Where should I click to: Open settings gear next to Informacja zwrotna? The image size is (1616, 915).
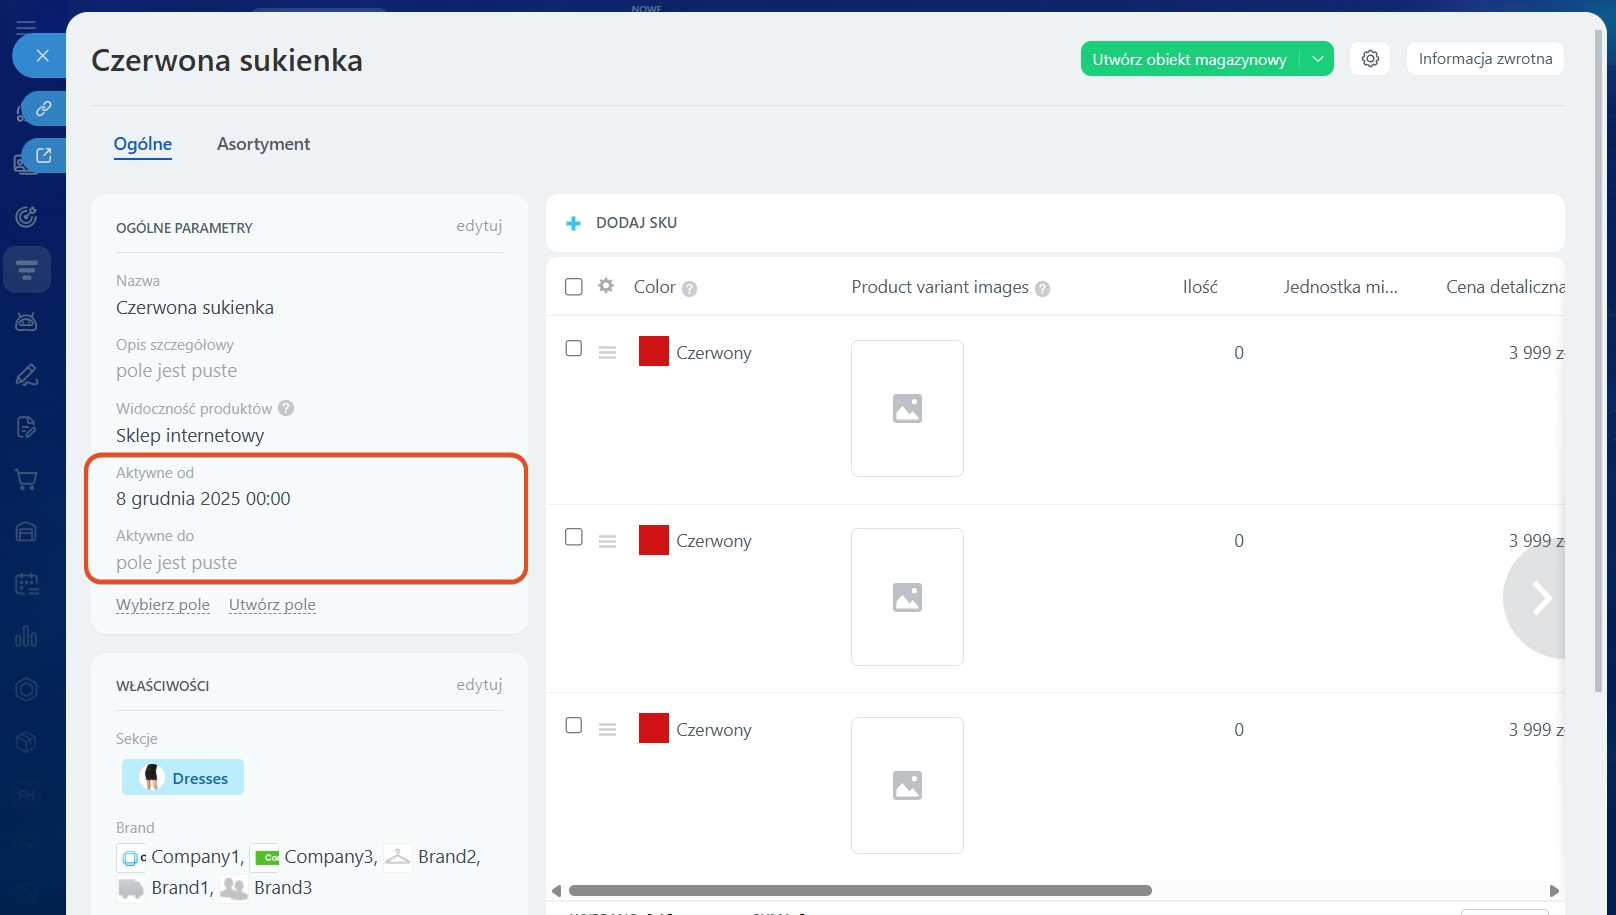[1370, 59]
